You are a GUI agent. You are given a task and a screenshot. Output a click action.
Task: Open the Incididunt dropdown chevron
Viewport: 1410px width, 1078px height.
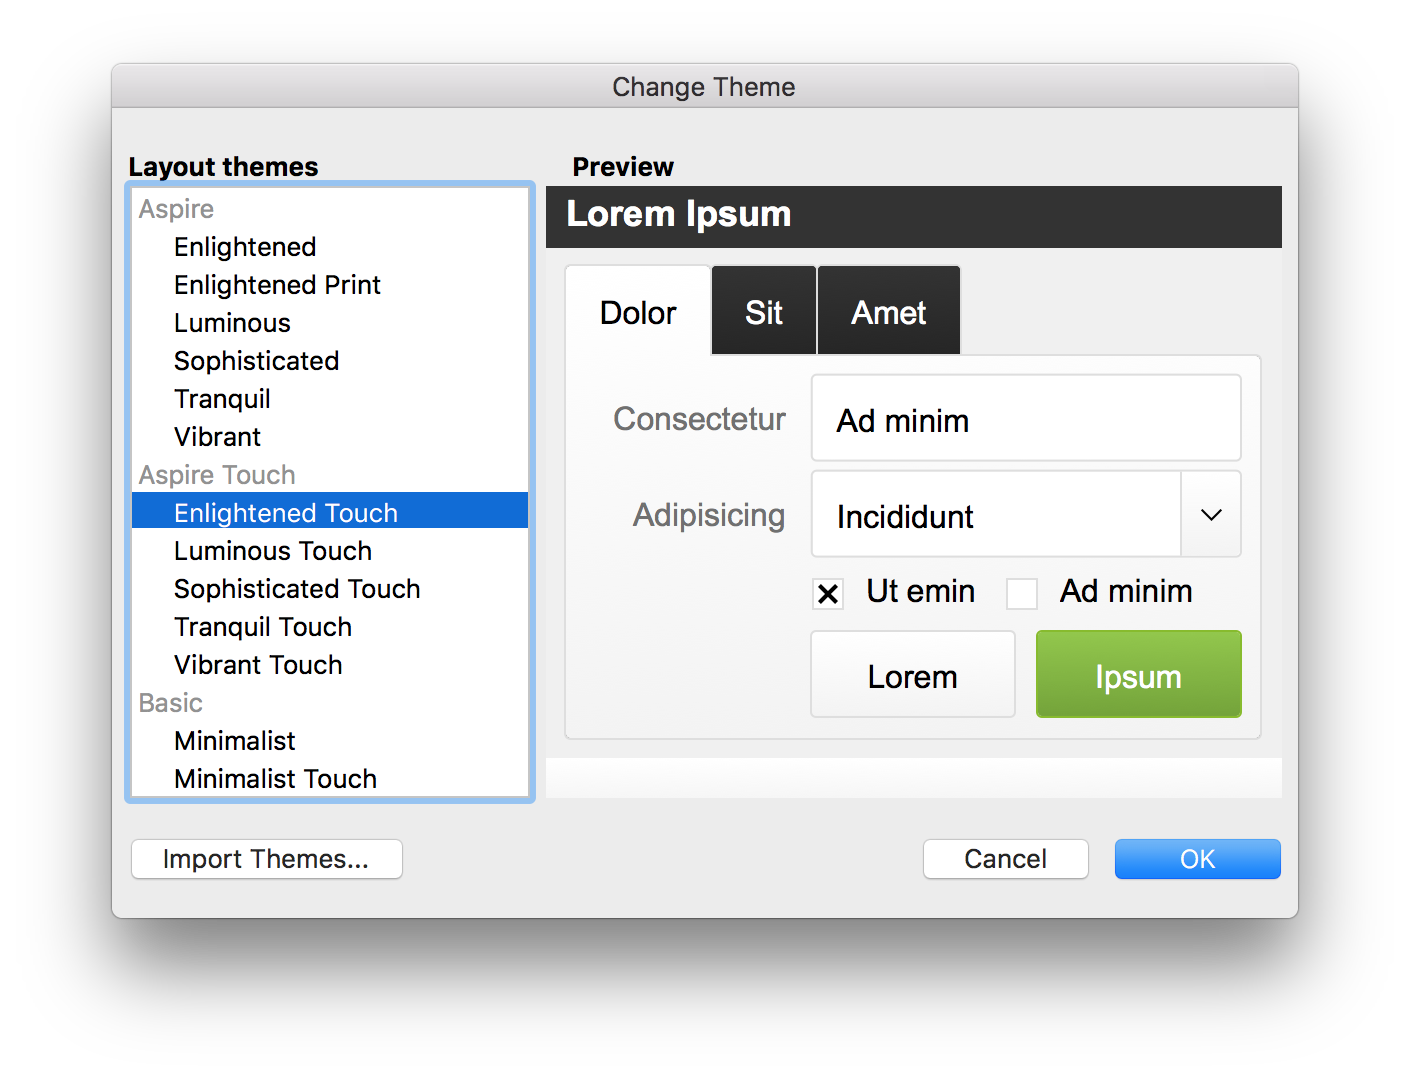(1211, 515)
